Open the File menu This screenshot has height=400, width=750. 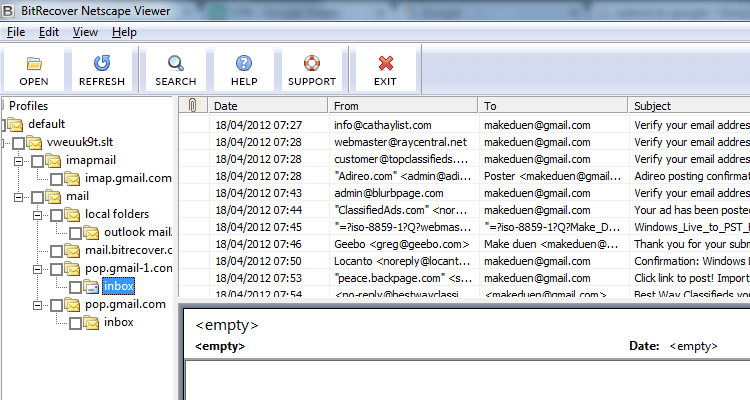pos(16,32)
